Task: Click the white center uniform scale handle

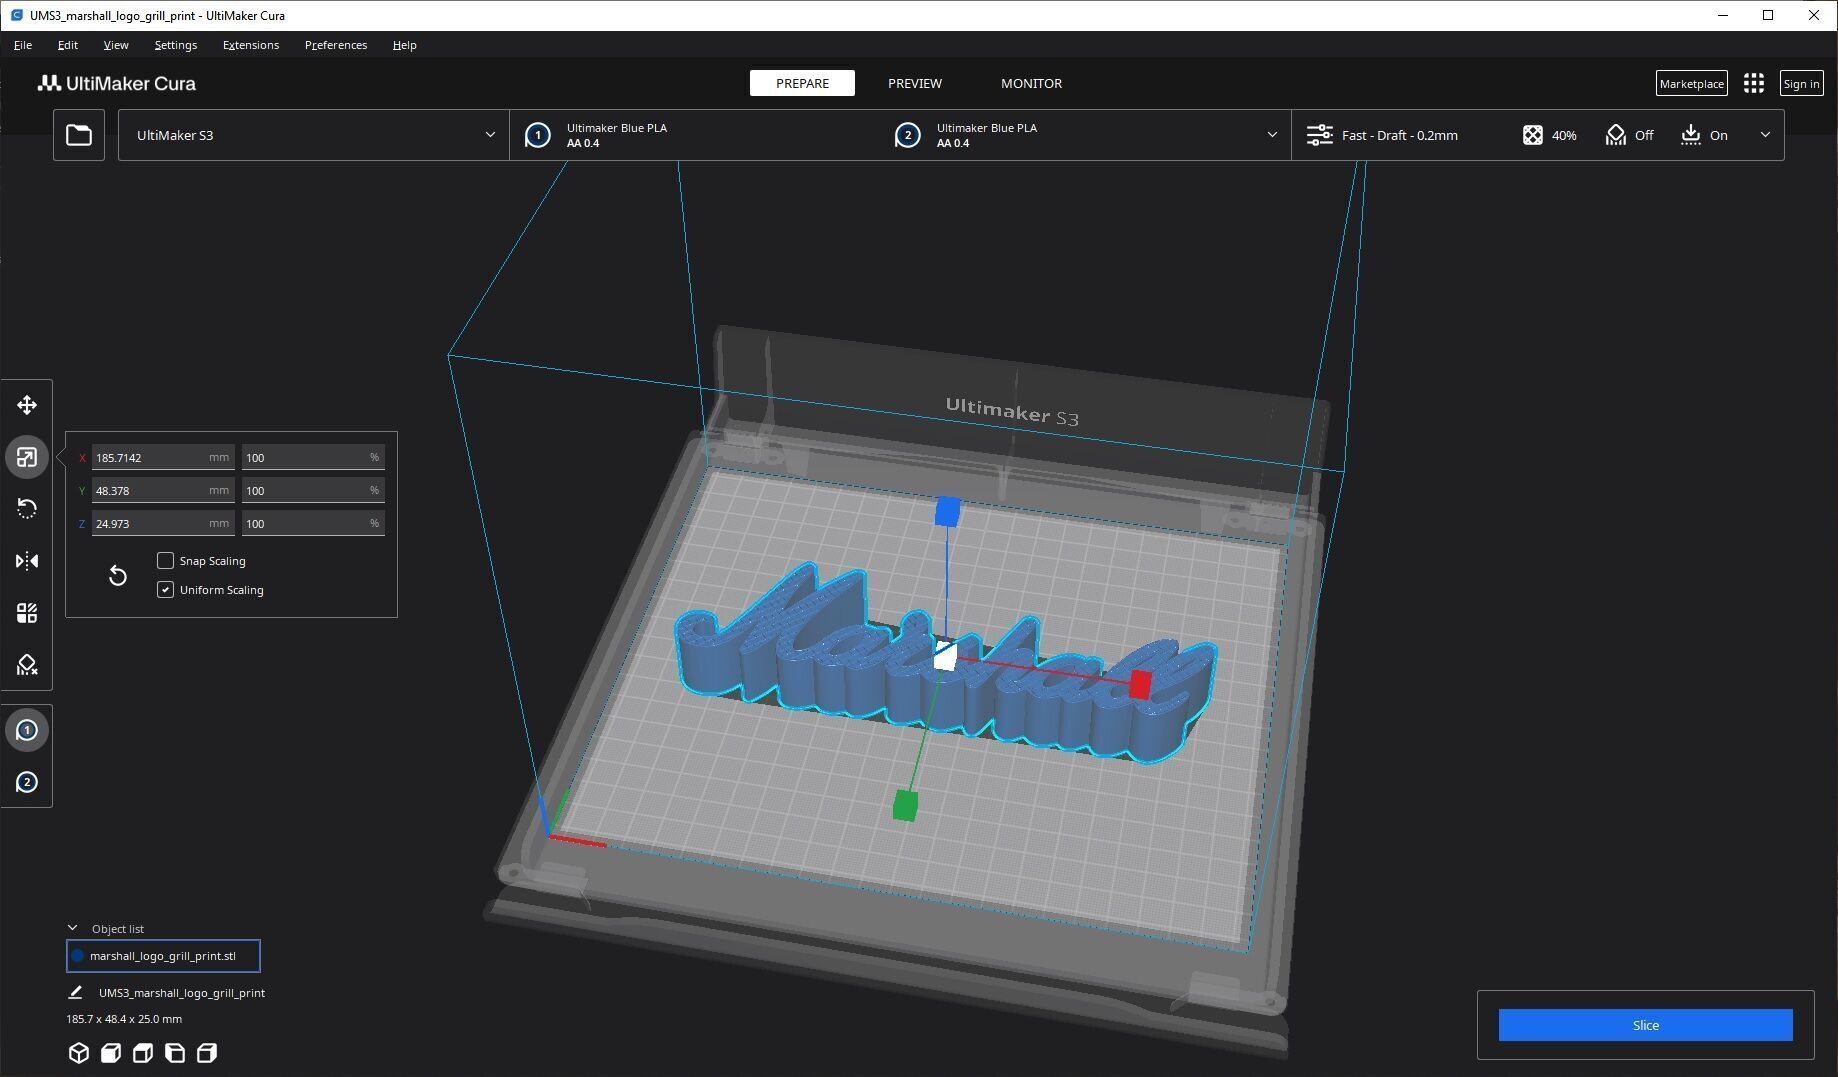Action: pos(944,657)
